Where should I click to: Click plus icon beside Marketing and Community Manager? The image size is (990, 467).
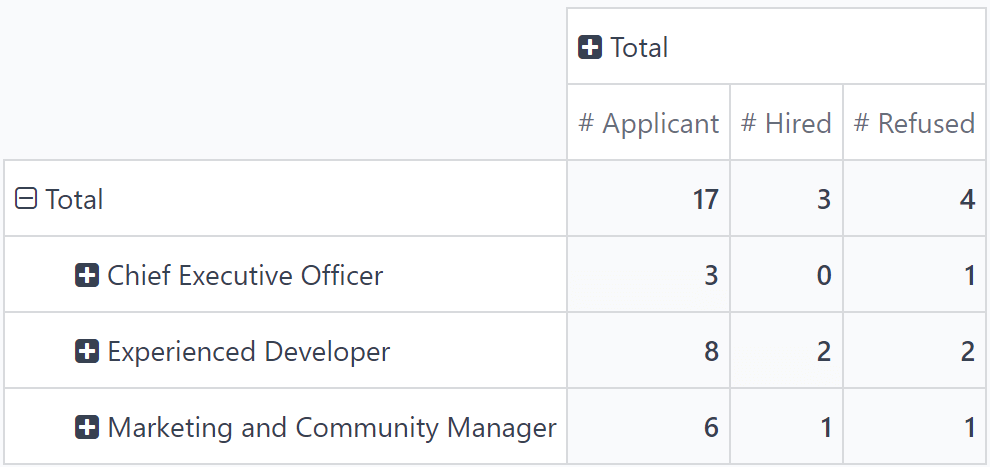click(x=87, y=427)
